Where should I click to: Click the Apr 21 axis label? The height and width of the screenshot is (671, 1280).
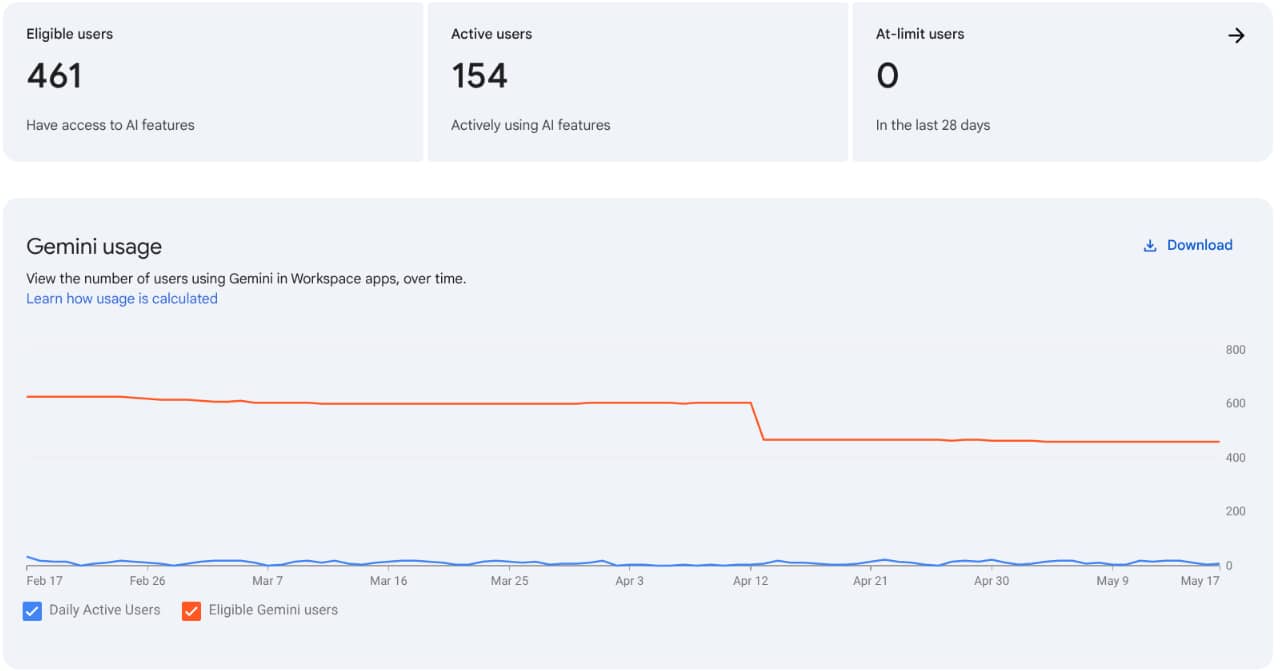tap(870, 580)
